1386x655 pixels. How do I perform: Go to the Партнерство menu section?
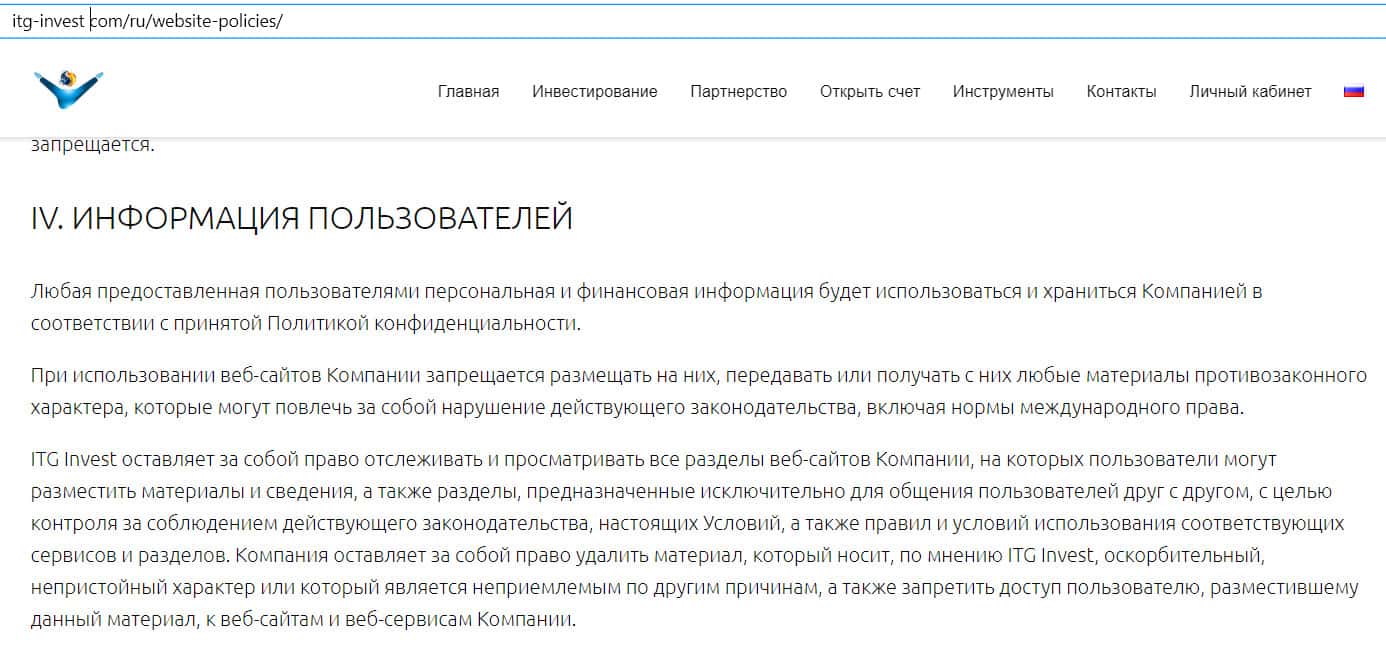[x=739, y=91]
